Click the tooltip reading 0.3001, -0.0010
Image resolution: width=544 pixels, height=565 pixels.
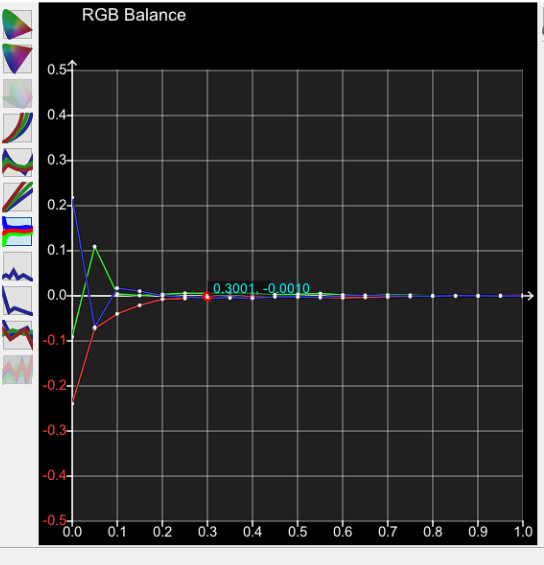pyautogui.click(x=261, y=288)
